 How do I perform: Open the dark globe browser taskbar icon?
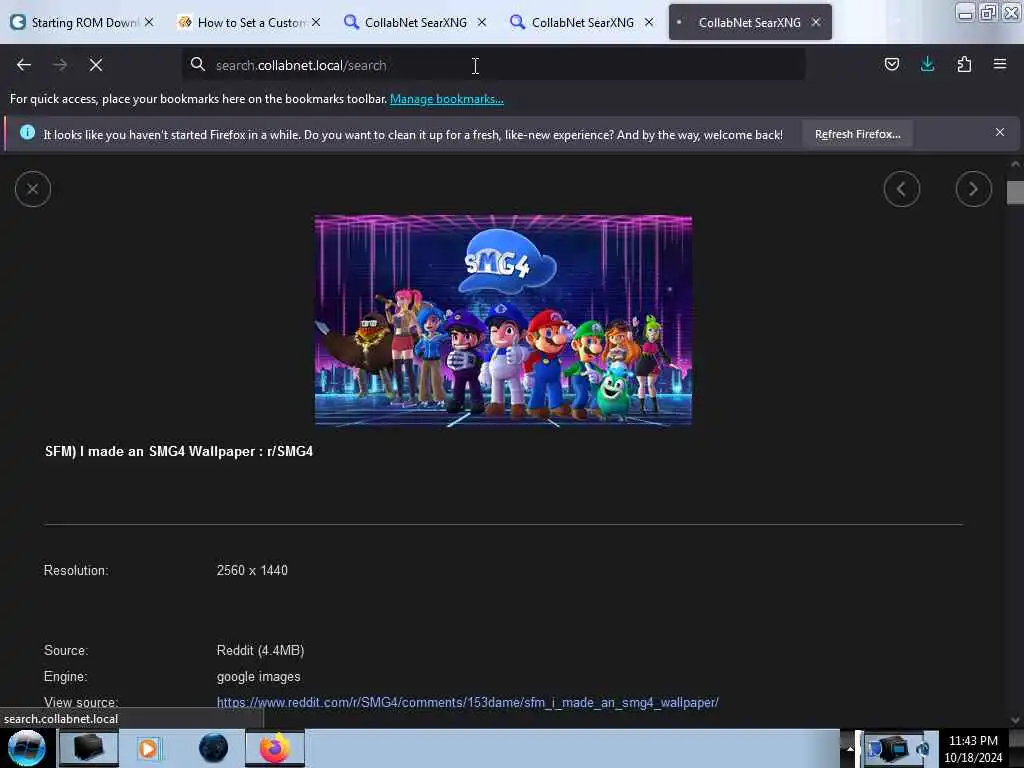point(214,748)
